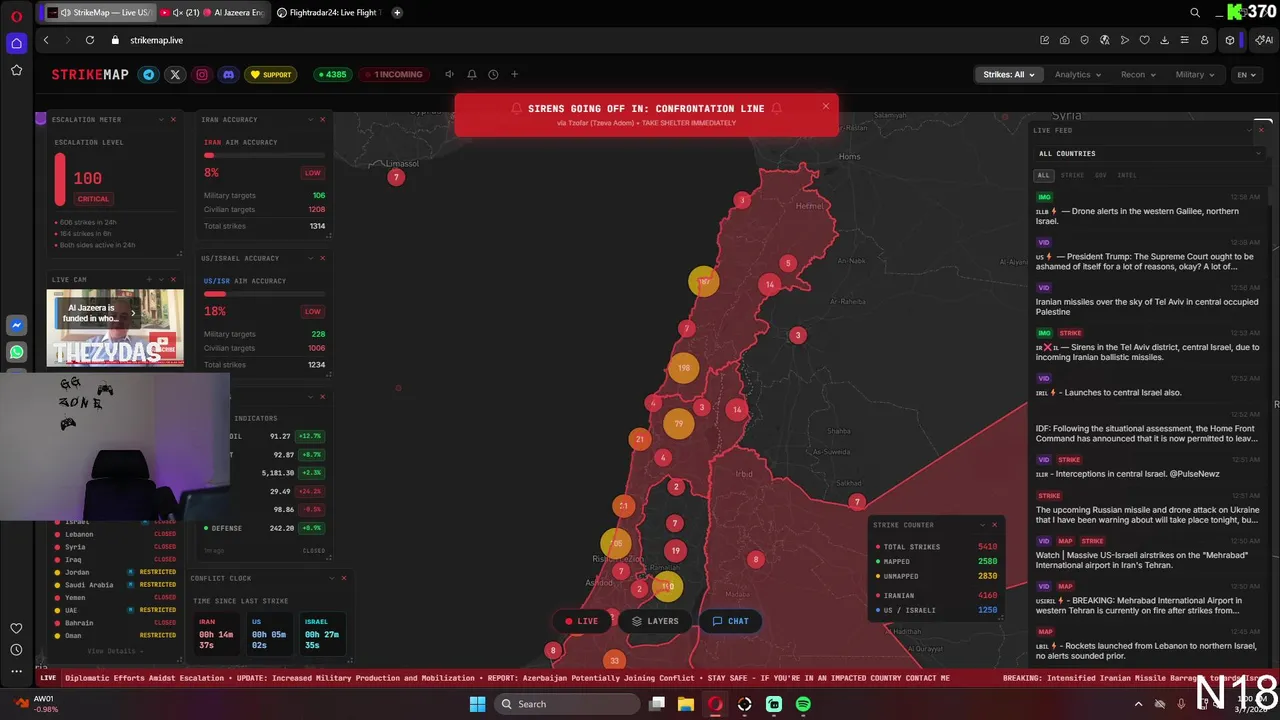Select the ALL tab in Live Feed
The height and width of the screenshot is (720, 1280).
pos(1043,175)
